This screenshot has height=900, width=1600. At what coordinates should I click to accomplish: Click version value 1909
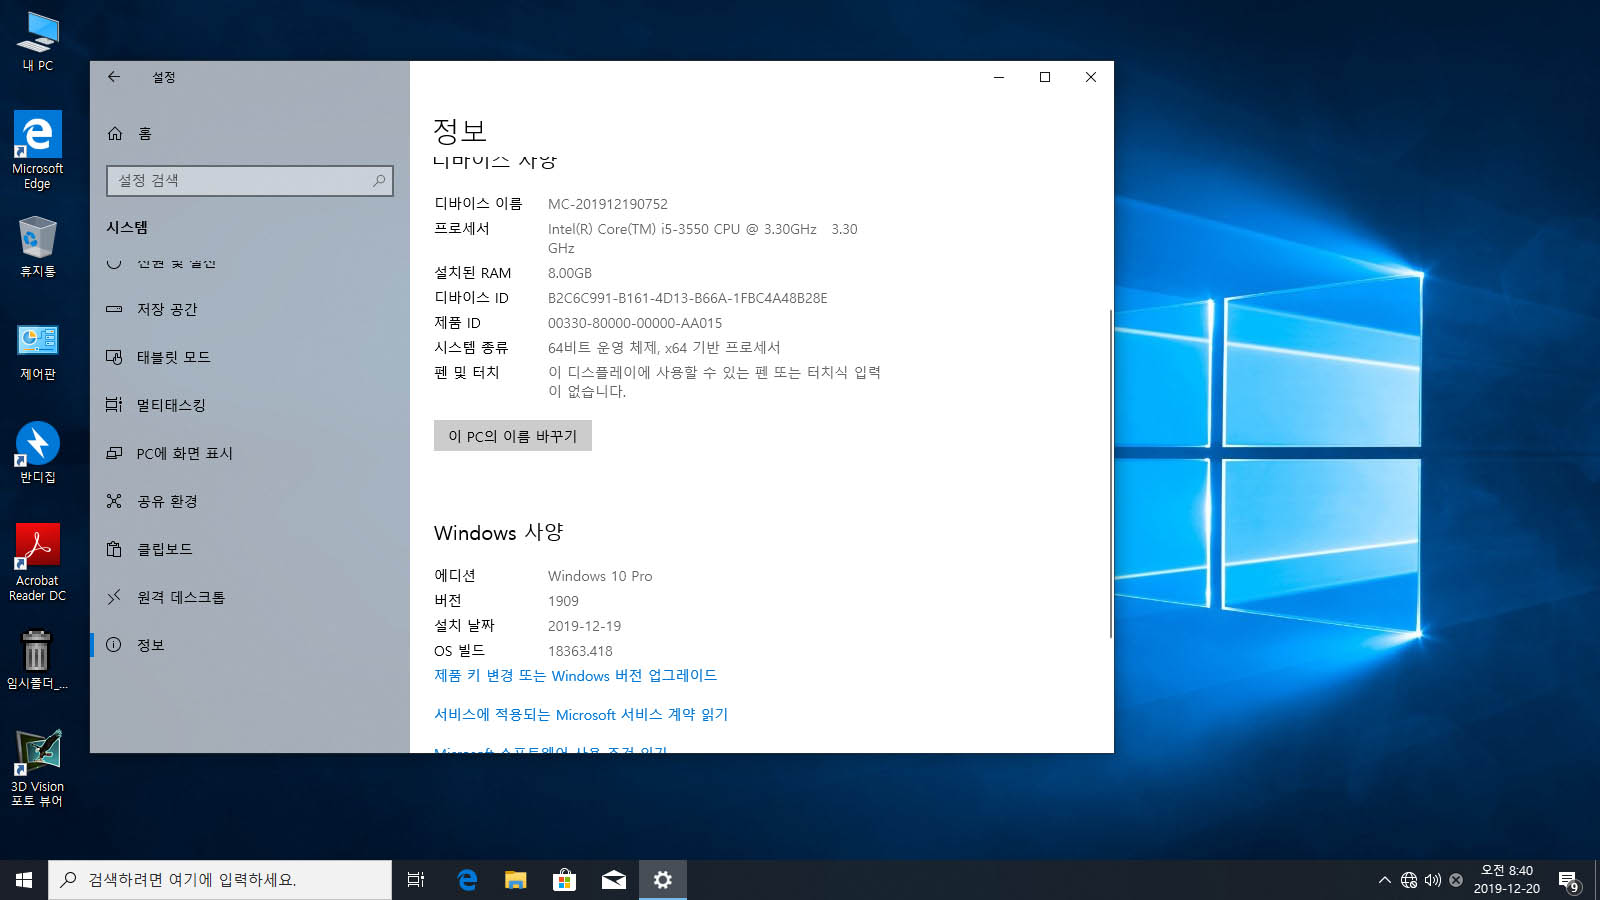click(x=563, y=601)
